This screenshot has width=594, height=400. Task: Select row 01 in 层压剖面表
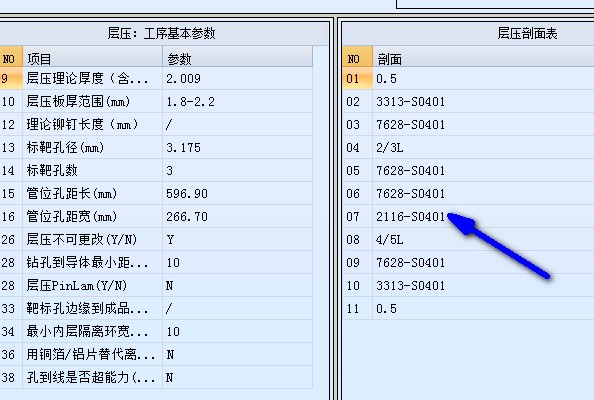coord(468,78)
